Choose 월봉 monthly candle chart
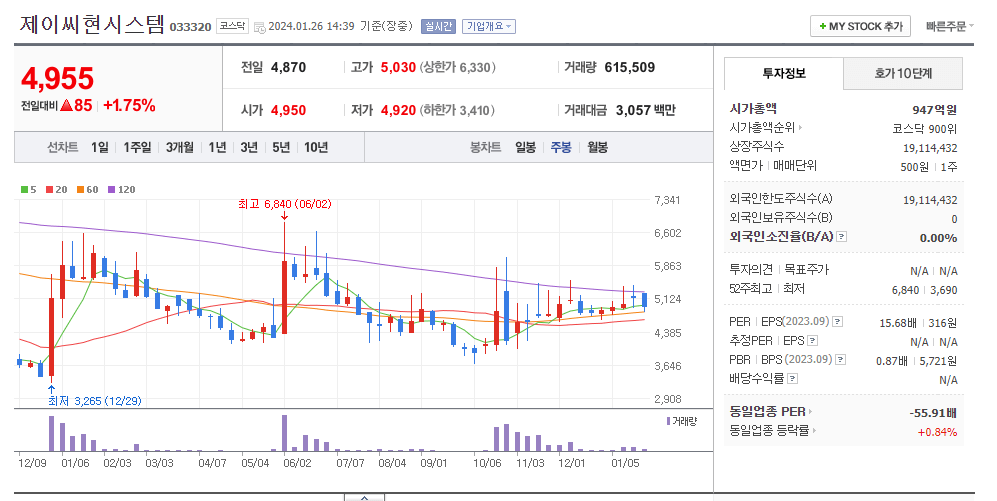The width and height of the screenshot is (997, 501). [598, 148]
